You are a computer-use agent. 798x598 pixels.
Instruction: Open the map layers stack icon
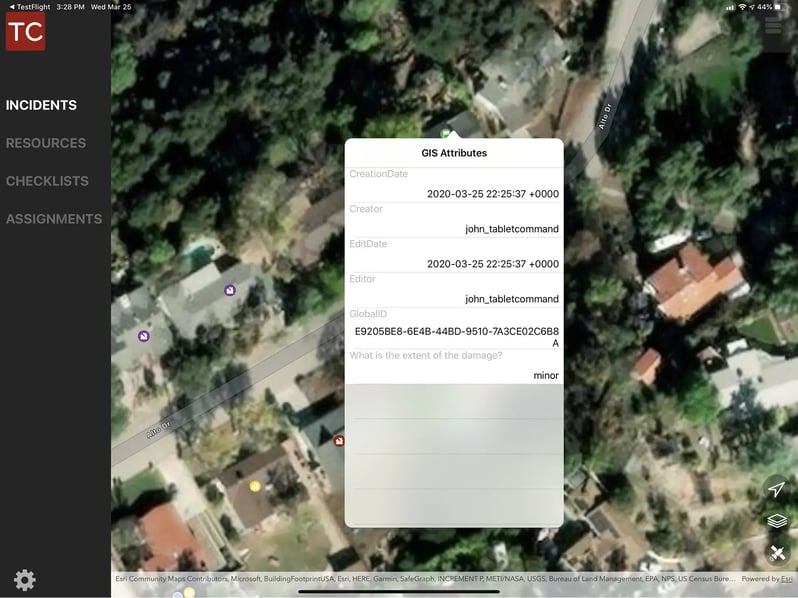[777, 521]
